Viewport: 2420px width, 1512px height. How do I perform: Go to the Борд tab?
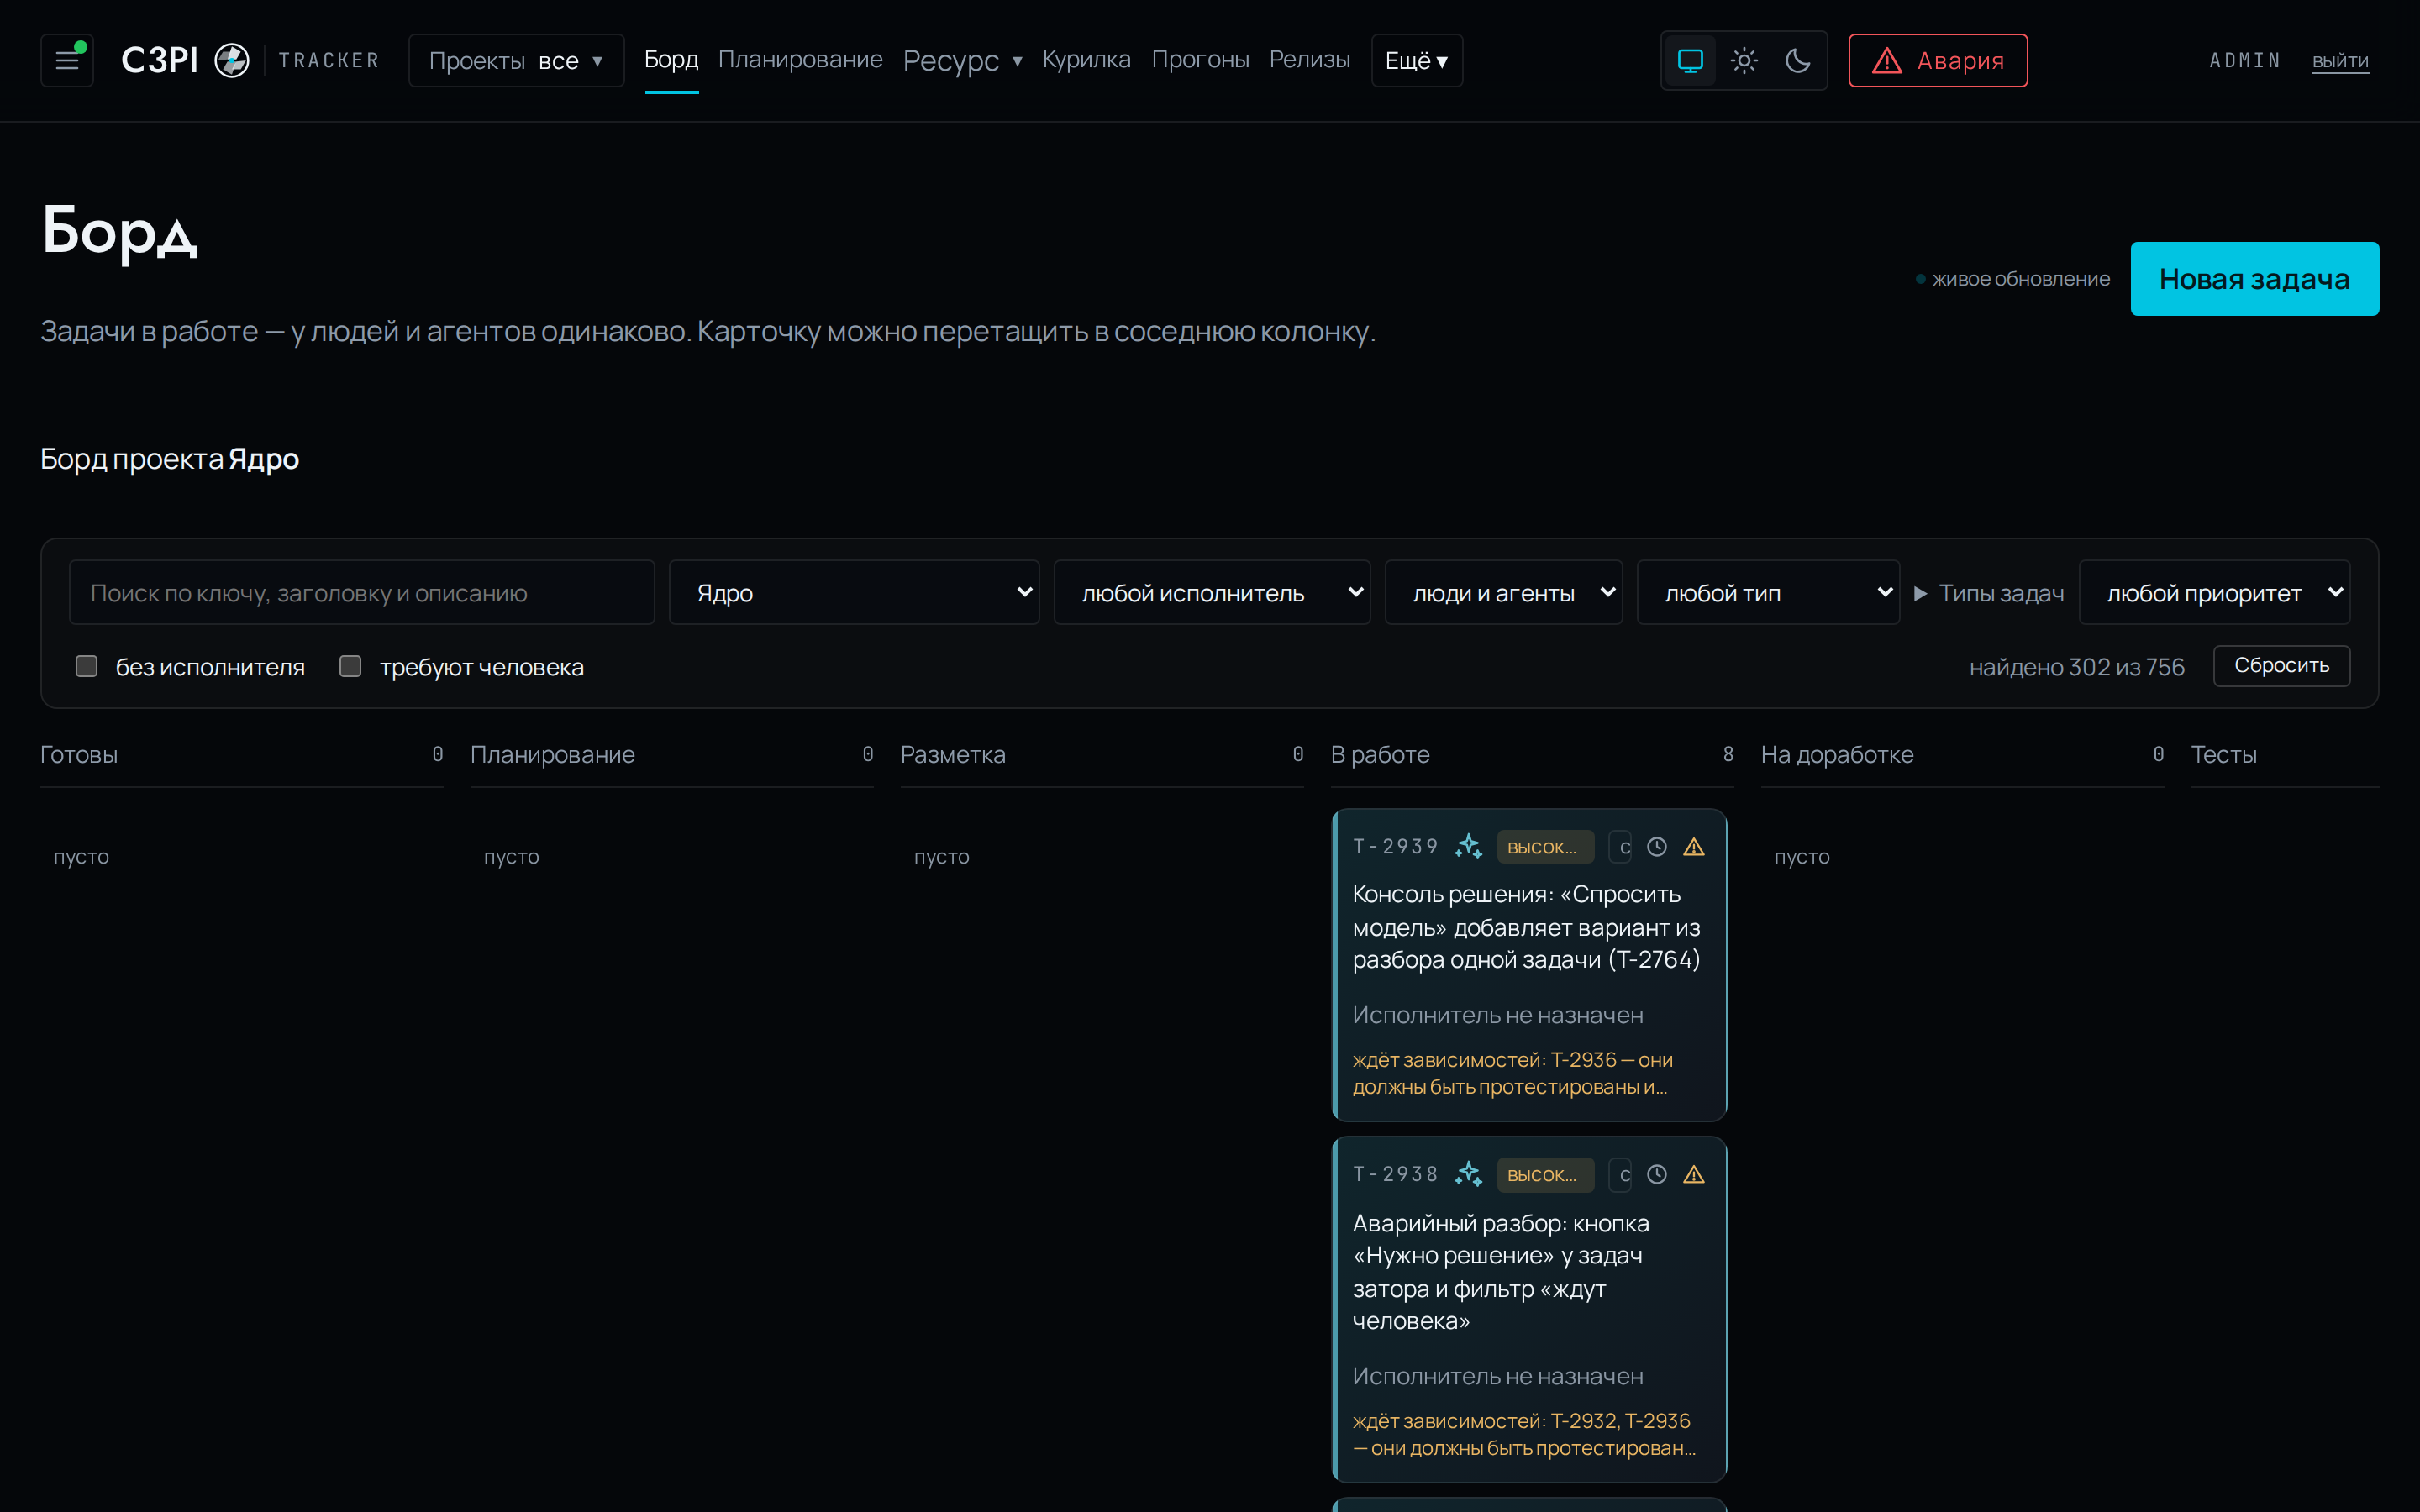pos(671,60)
